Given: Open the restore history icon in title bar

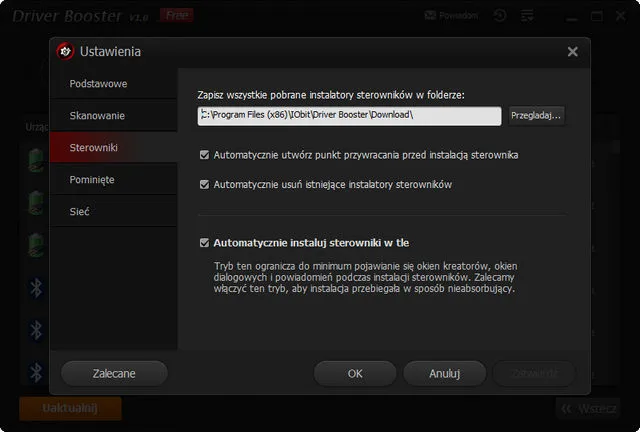Looking at the screenshot, I should (x=500, y=16).
